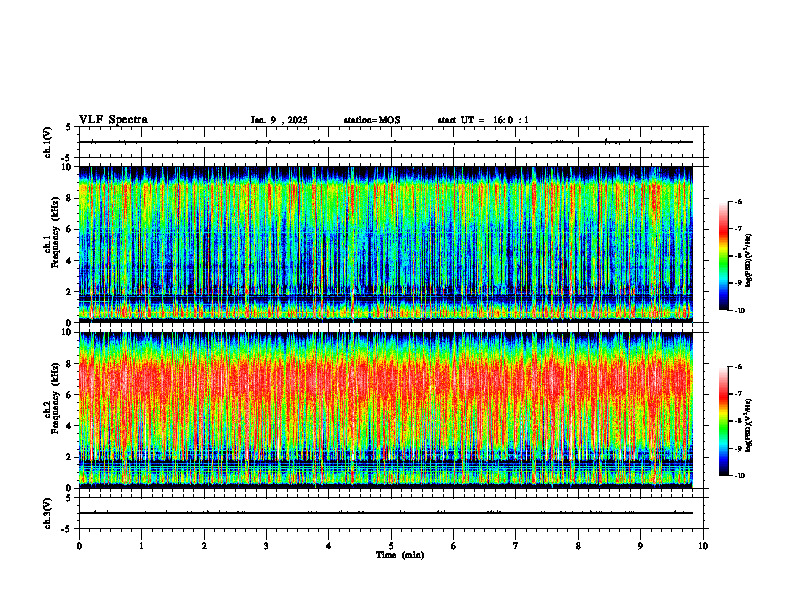Select the "start UT = 16:0:1" text
The width and height of the screenshot is (792, 612).
click(483, 120)
